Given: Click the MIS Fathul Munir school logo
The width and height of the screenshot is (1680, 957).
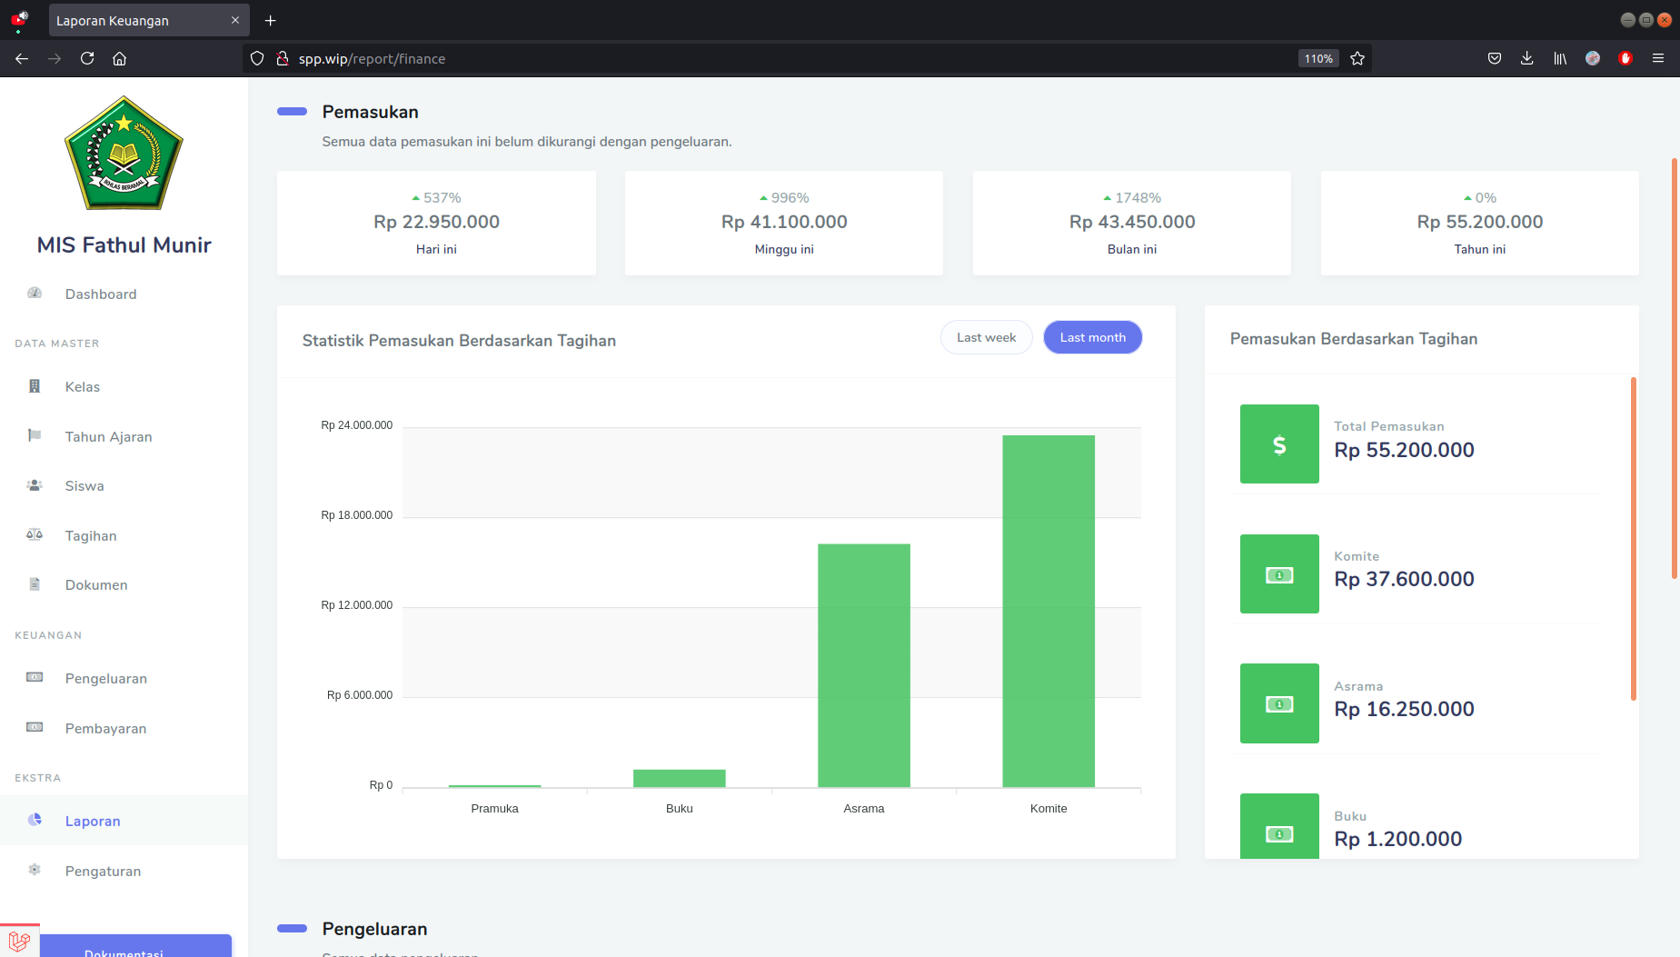Looking at the screenshot, I should point(123,153).
